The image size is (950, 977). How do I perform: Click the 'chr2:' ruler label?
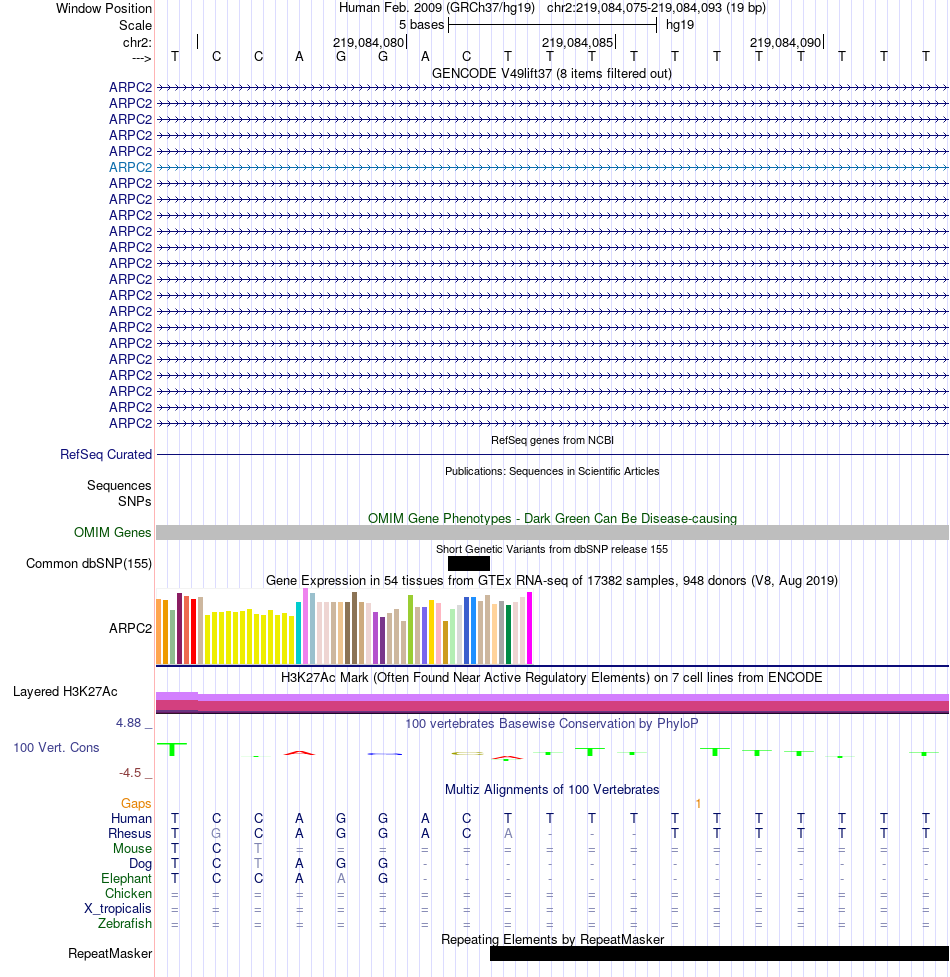tap(137, 42)
